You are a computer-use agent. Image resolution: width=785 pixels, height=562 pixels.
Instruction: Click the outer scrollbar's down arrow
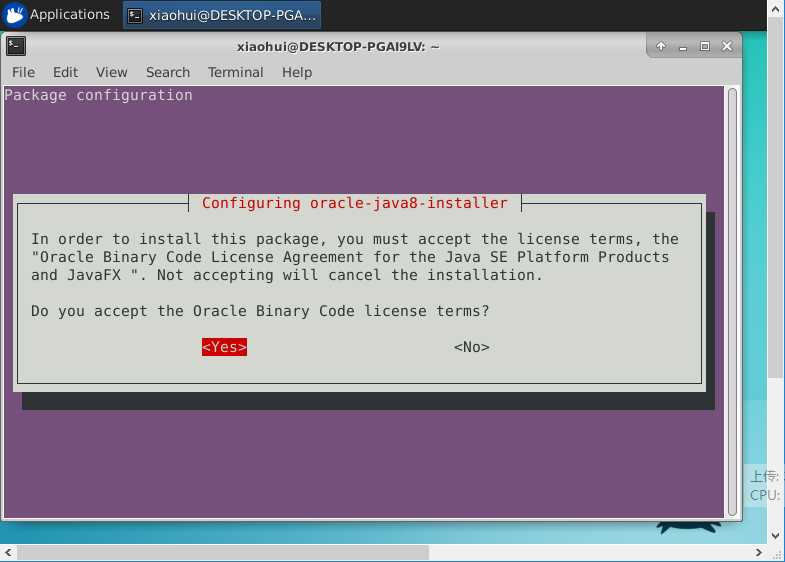click(775, 535)
